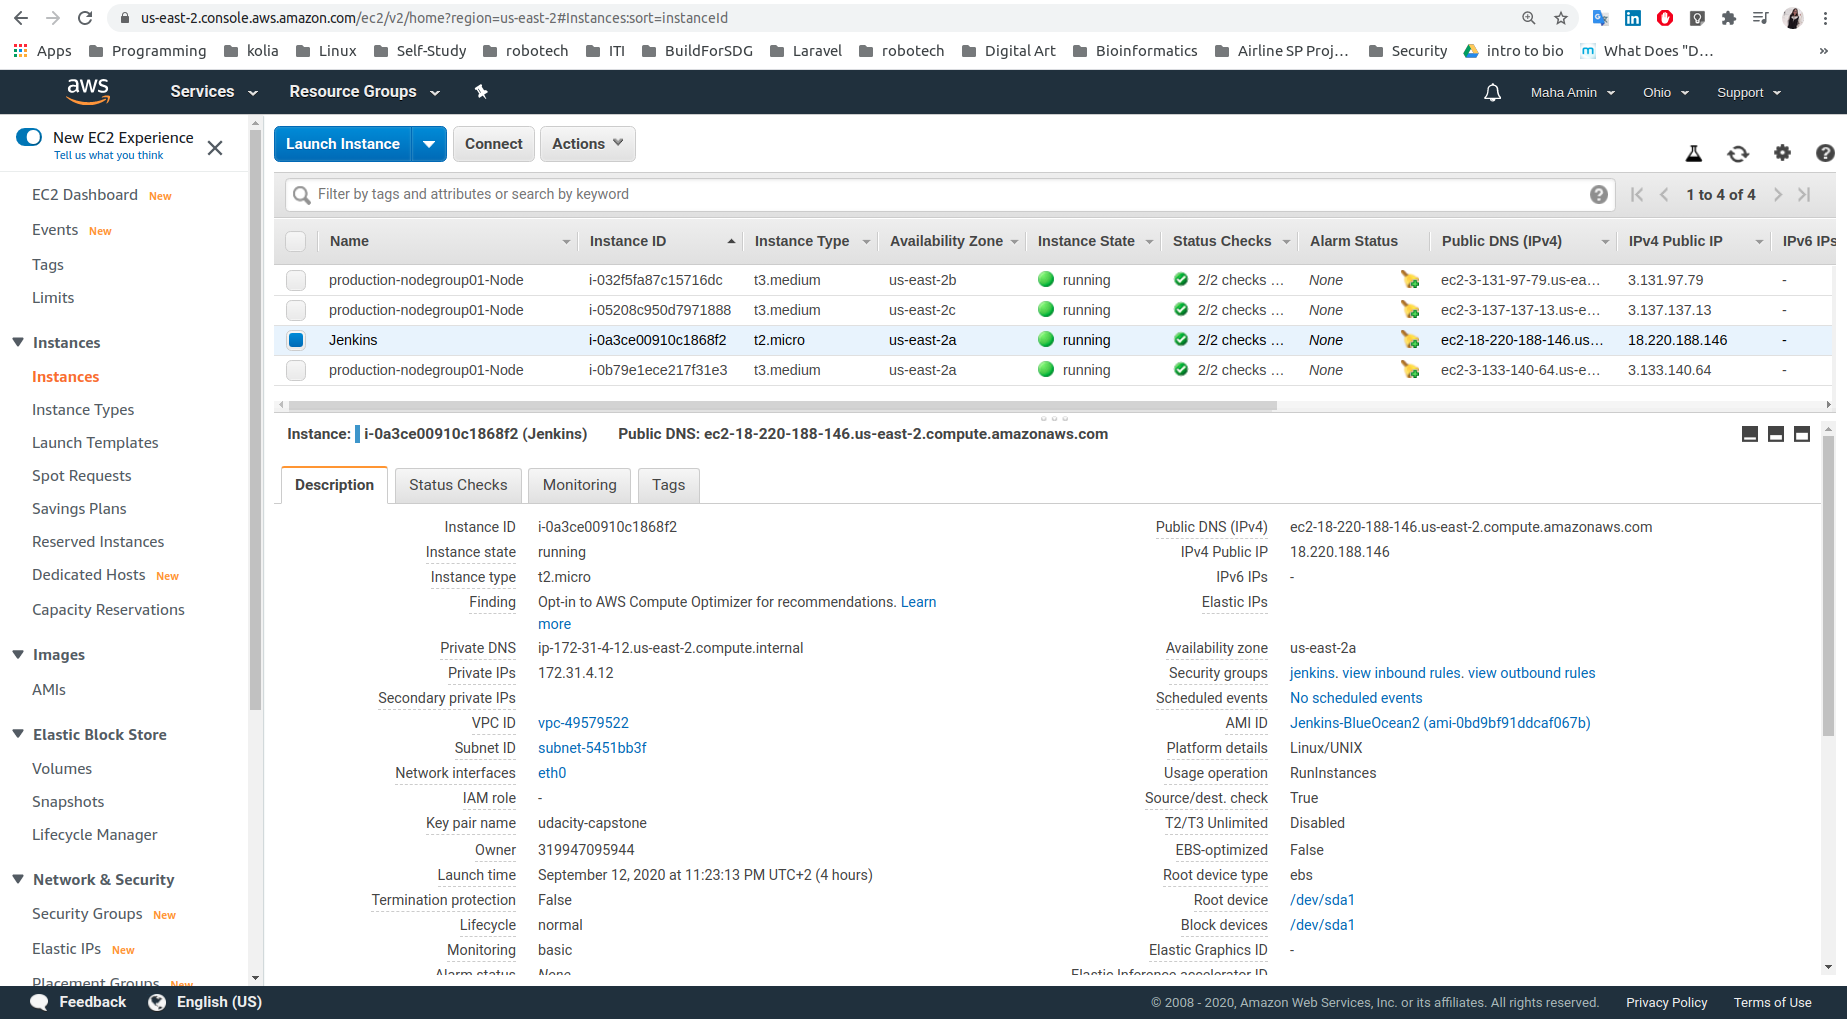Click the instances table horizontal scrollbar
The width and height of the screenshot is (1847, 1019).
coord(782,406)
